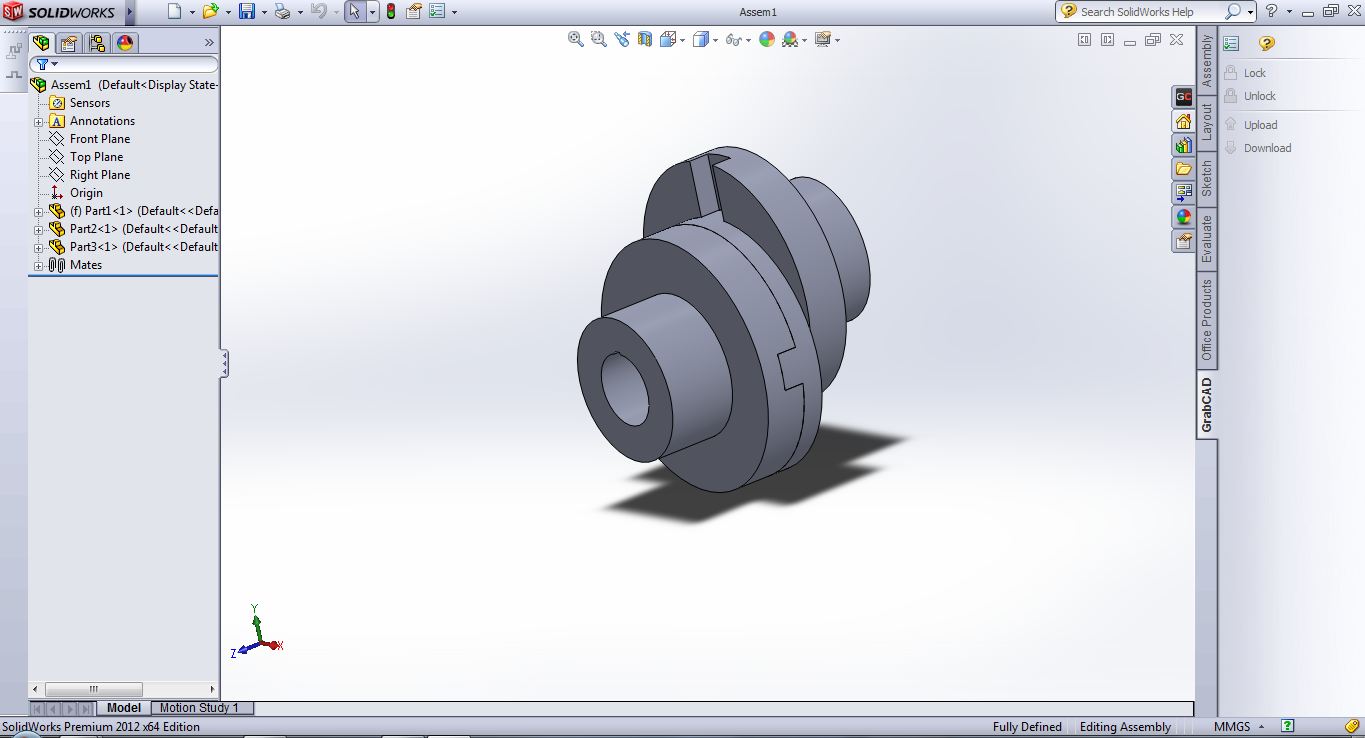This screenshot has height=738, width=1365.
Task: Click the Edit Appearance color ball icon
Action: (x=767, y=39)
